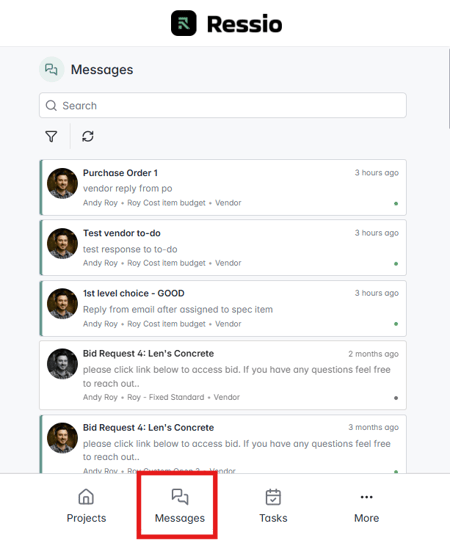Open the Purchase Order 1 message
The image size is (450, 540).
[x=223, y=187]
